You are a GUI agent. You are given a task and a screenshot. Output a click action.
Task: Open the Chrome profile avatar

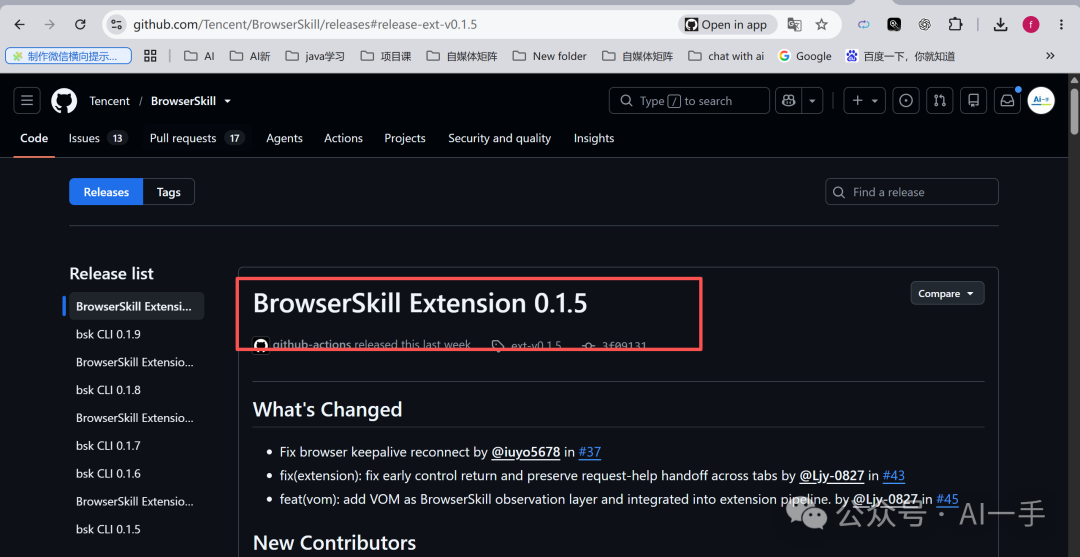[1030, 25]
